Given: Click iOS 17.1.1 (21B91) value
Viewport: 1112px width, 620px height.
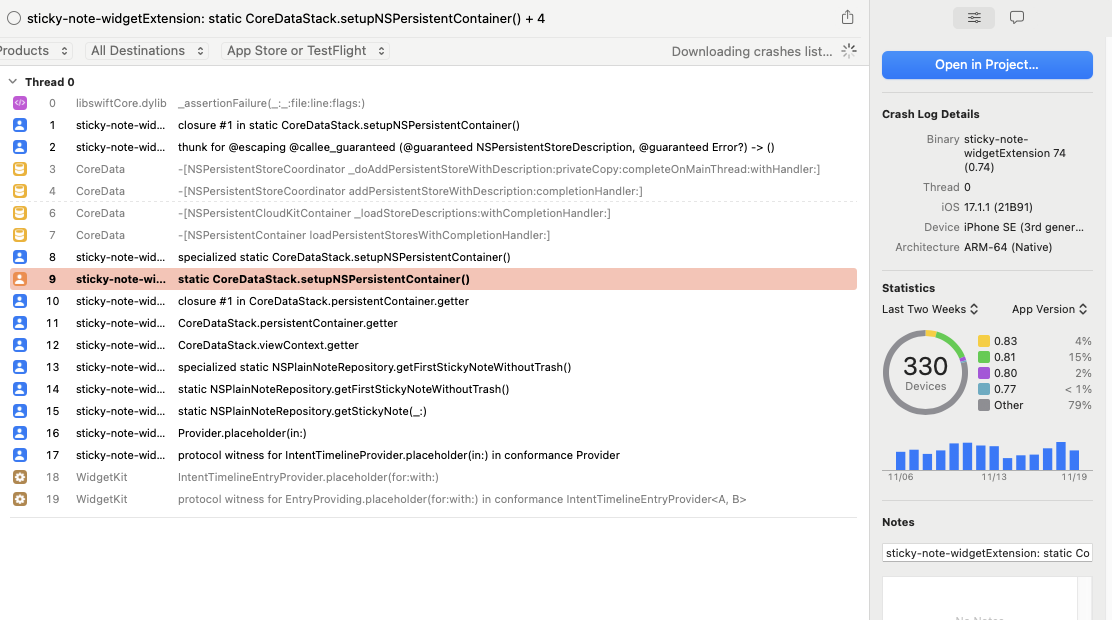Looking at the screenshot, I should (x=998, y=207).
